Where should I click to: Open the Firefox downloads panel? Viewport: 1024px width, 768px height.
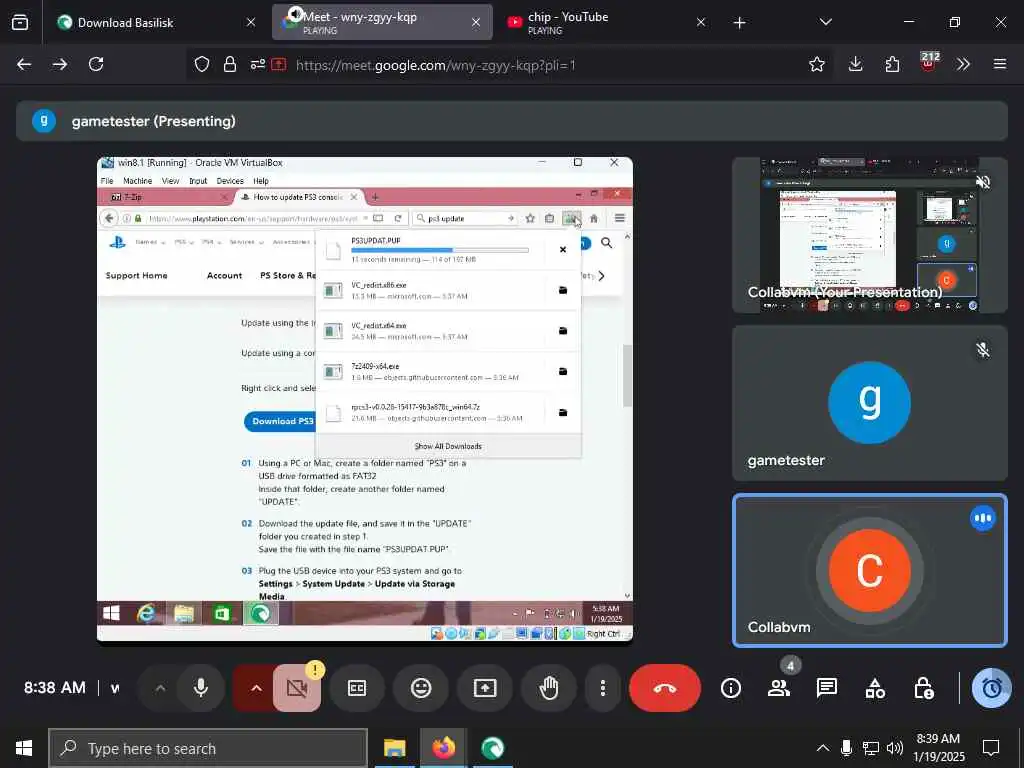tap(856, 64)
